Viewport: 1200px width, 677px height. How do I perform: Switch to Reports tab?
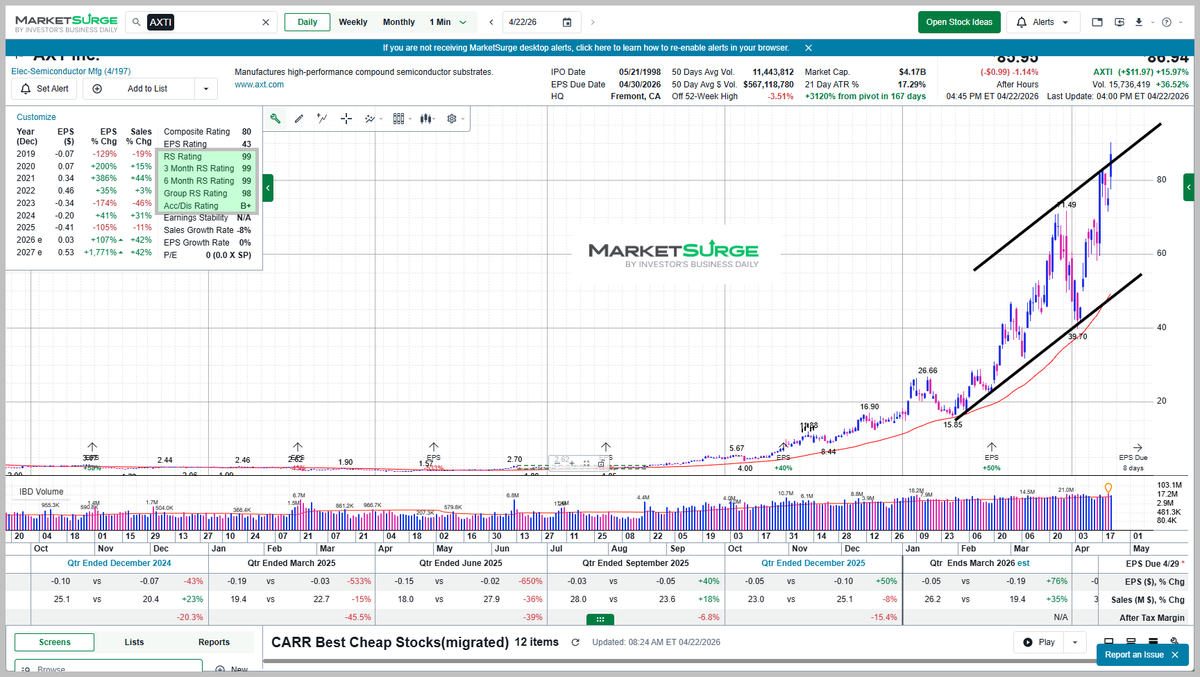click(x=214, y=642)
